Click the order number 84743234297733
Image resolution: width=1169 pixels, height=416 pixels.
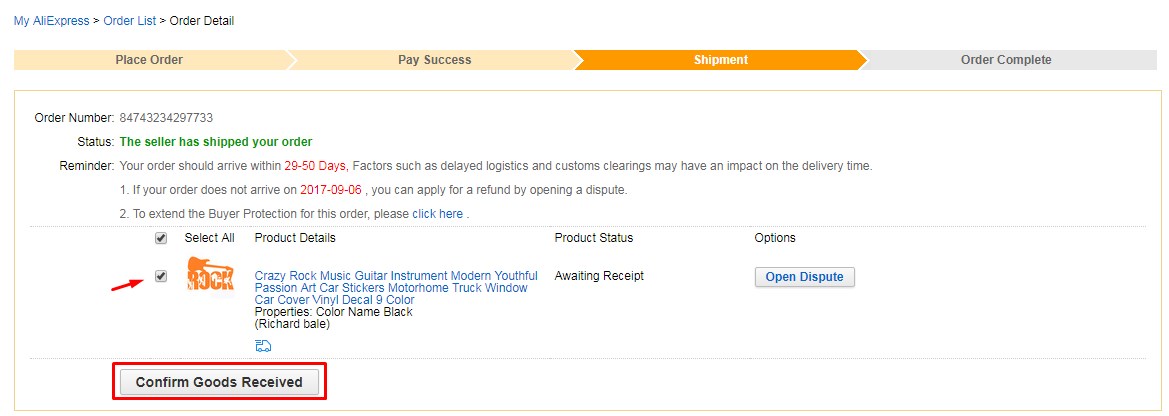pos(166,118)
